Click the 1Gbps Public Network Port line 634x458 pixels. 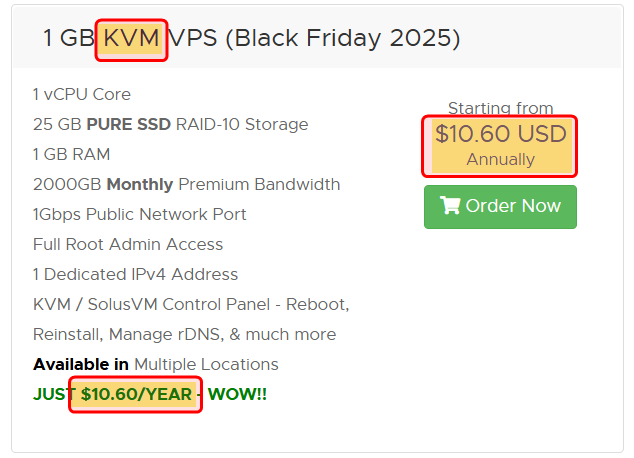tap(139, 214)
